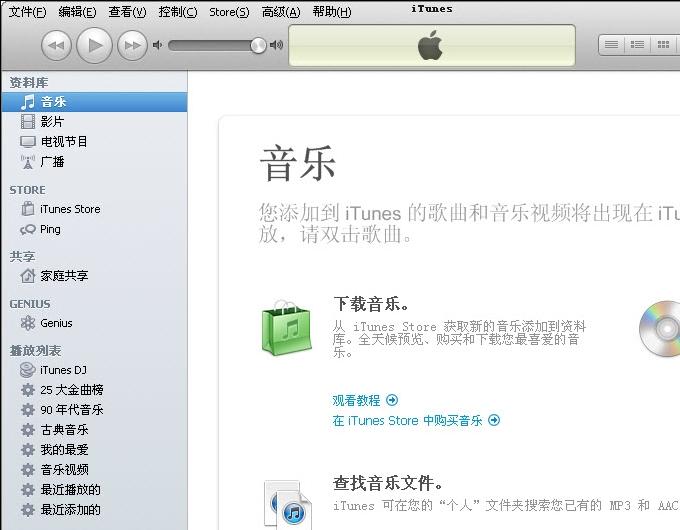
Task: Open the Store(S) menu
Action: tap(229, 12)
